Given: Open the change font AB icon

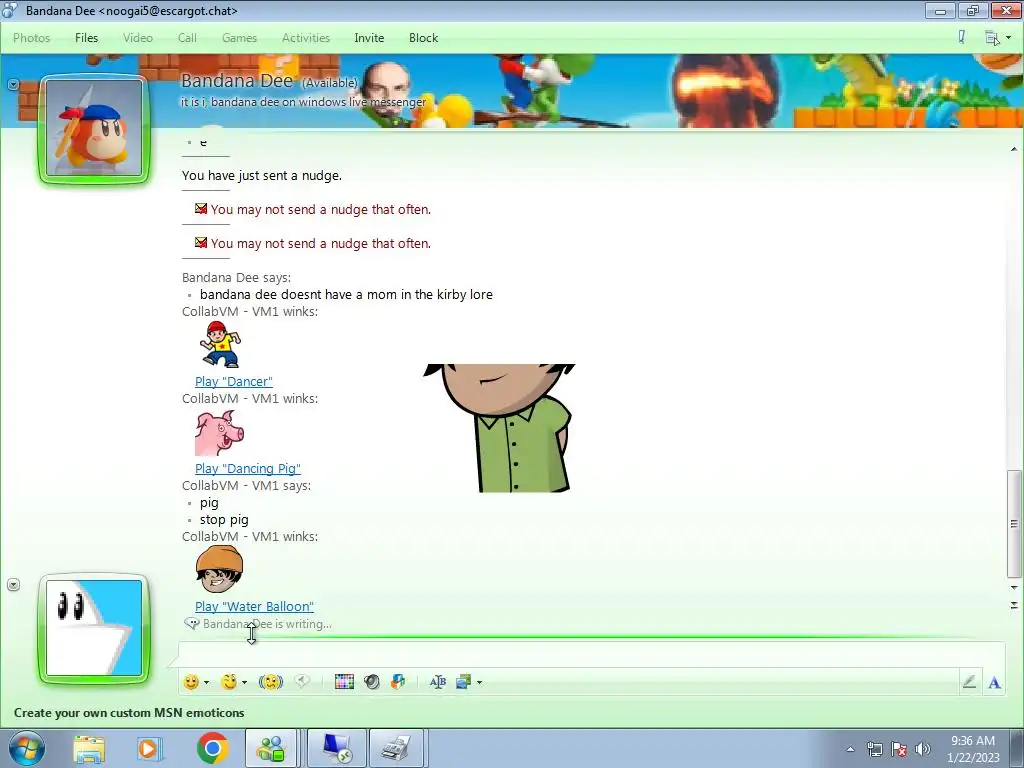Looking at the screenshot, I should click(438, 682).
